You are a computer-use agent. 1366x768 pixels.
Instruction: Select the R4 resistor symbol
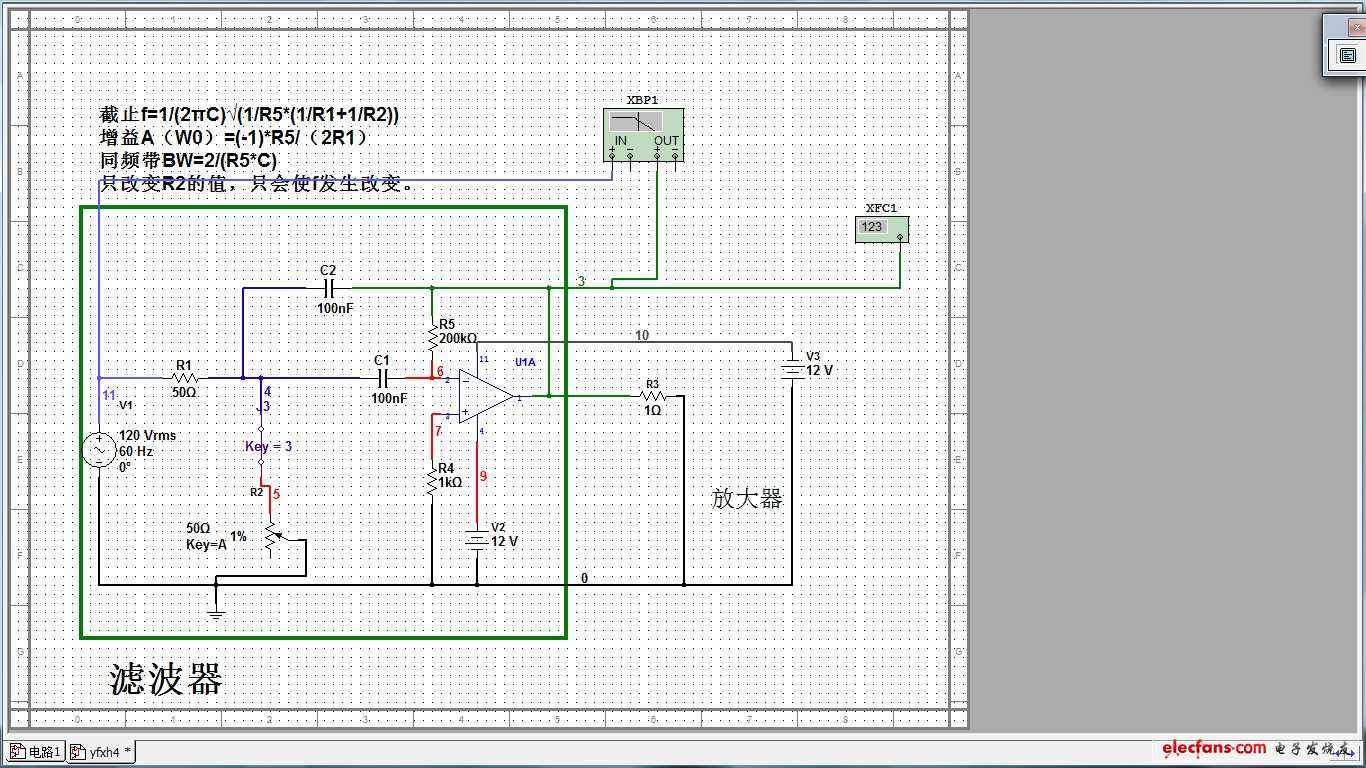point(432,482)
